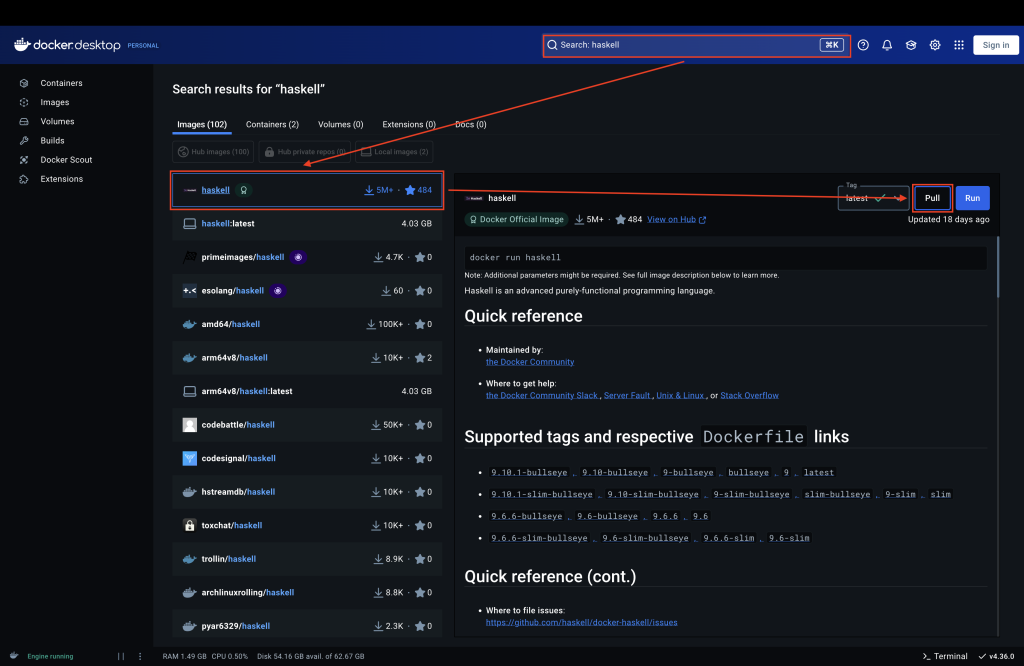Open the Containers section in the sidebar
Screen dimensions: 1024x666
click(61, 83)
